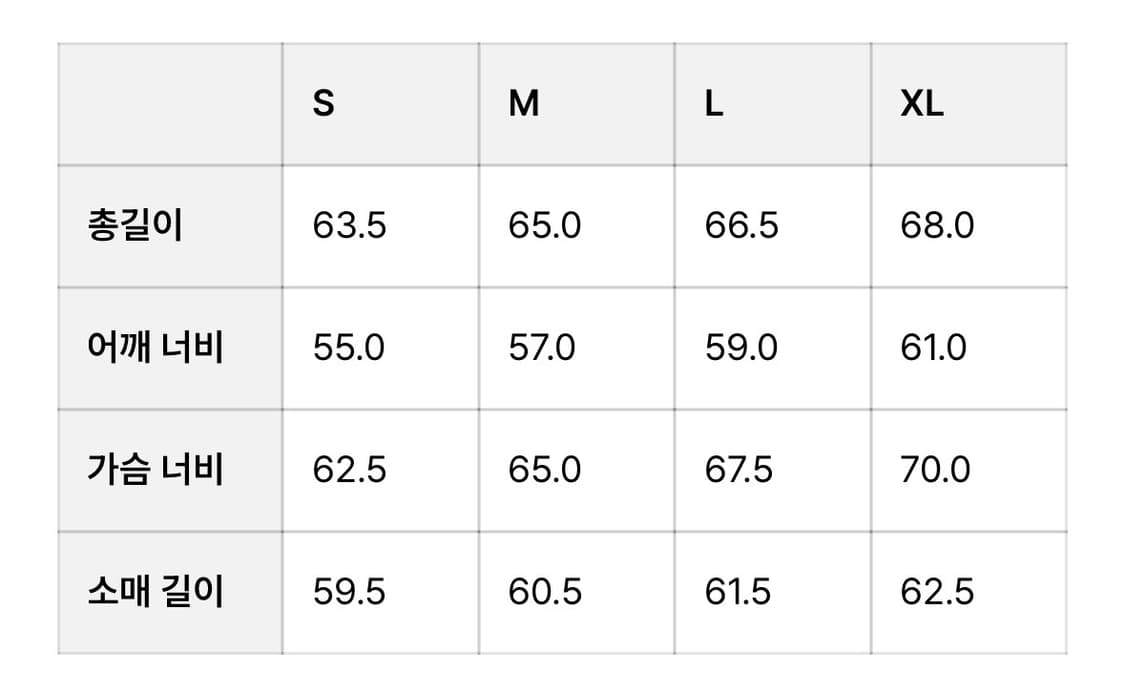Select the 어깨 너비 row label
The image size is (1125, 676).
[x=155, y=348]
